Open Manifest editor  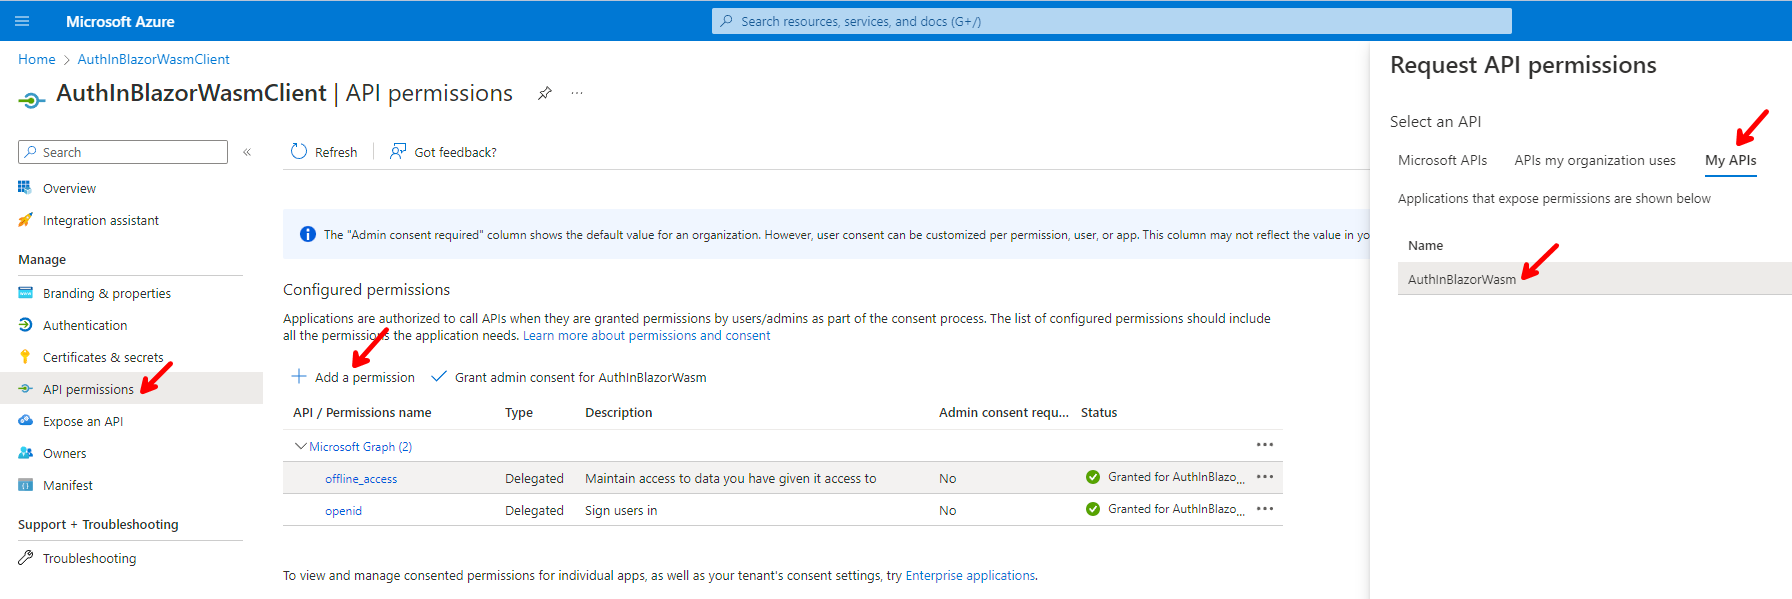68,485
